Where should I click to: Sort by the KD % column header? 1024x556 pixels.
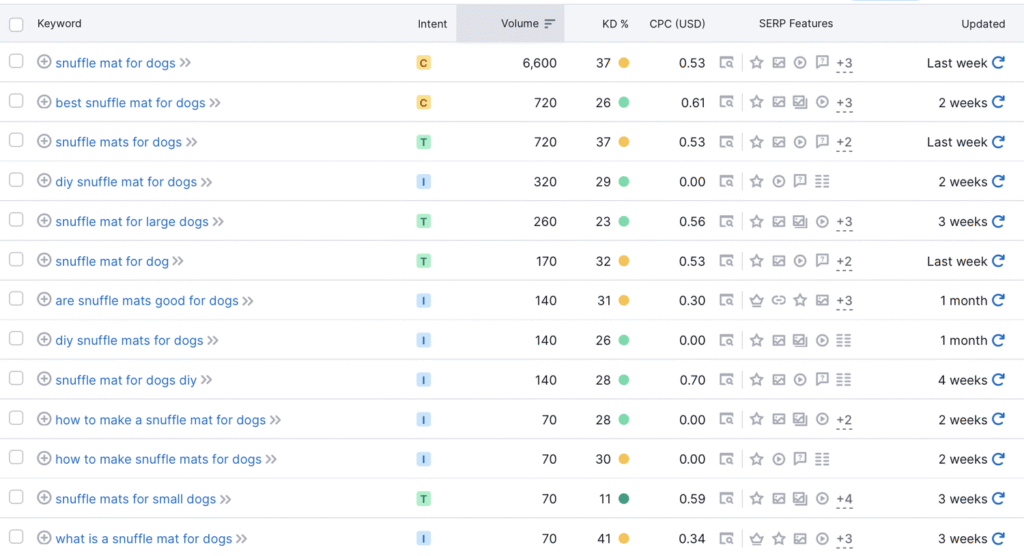pyautogui.click(x=615, y=24)
